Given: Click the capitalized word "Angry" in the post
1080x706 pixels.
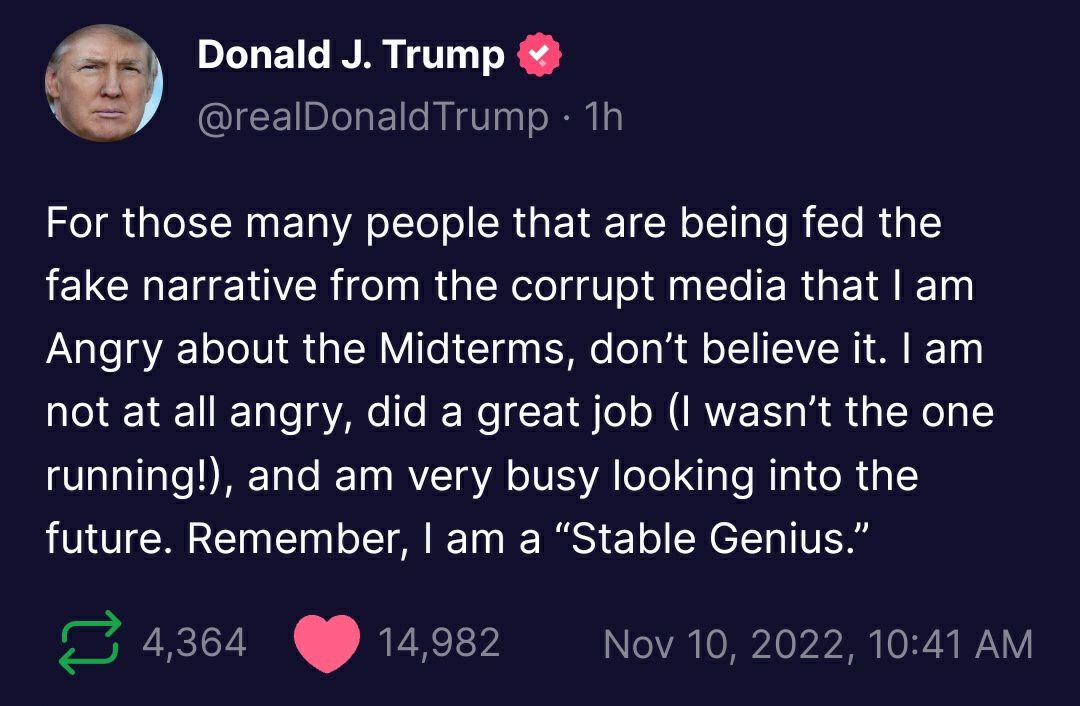Looking at the screenshot, I should (x=106, y=352).
